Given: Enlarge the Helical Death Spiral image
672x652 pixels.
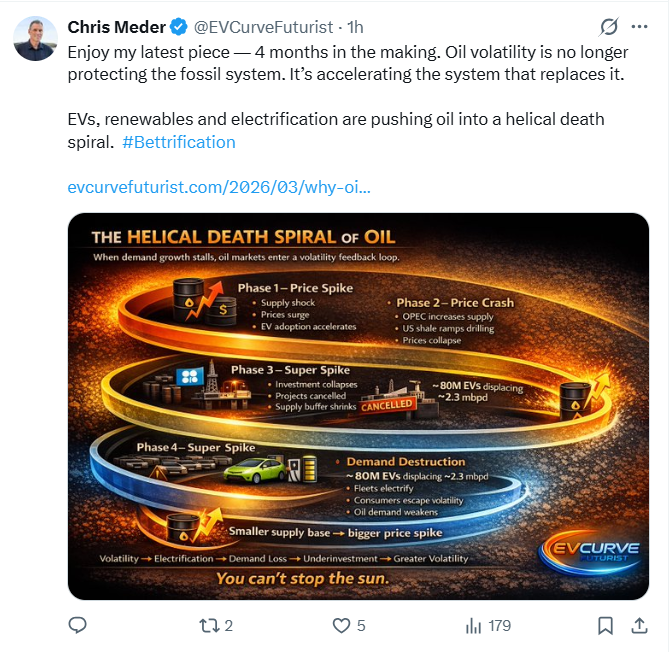Looking at the screenshot, I should coord(357,405).
